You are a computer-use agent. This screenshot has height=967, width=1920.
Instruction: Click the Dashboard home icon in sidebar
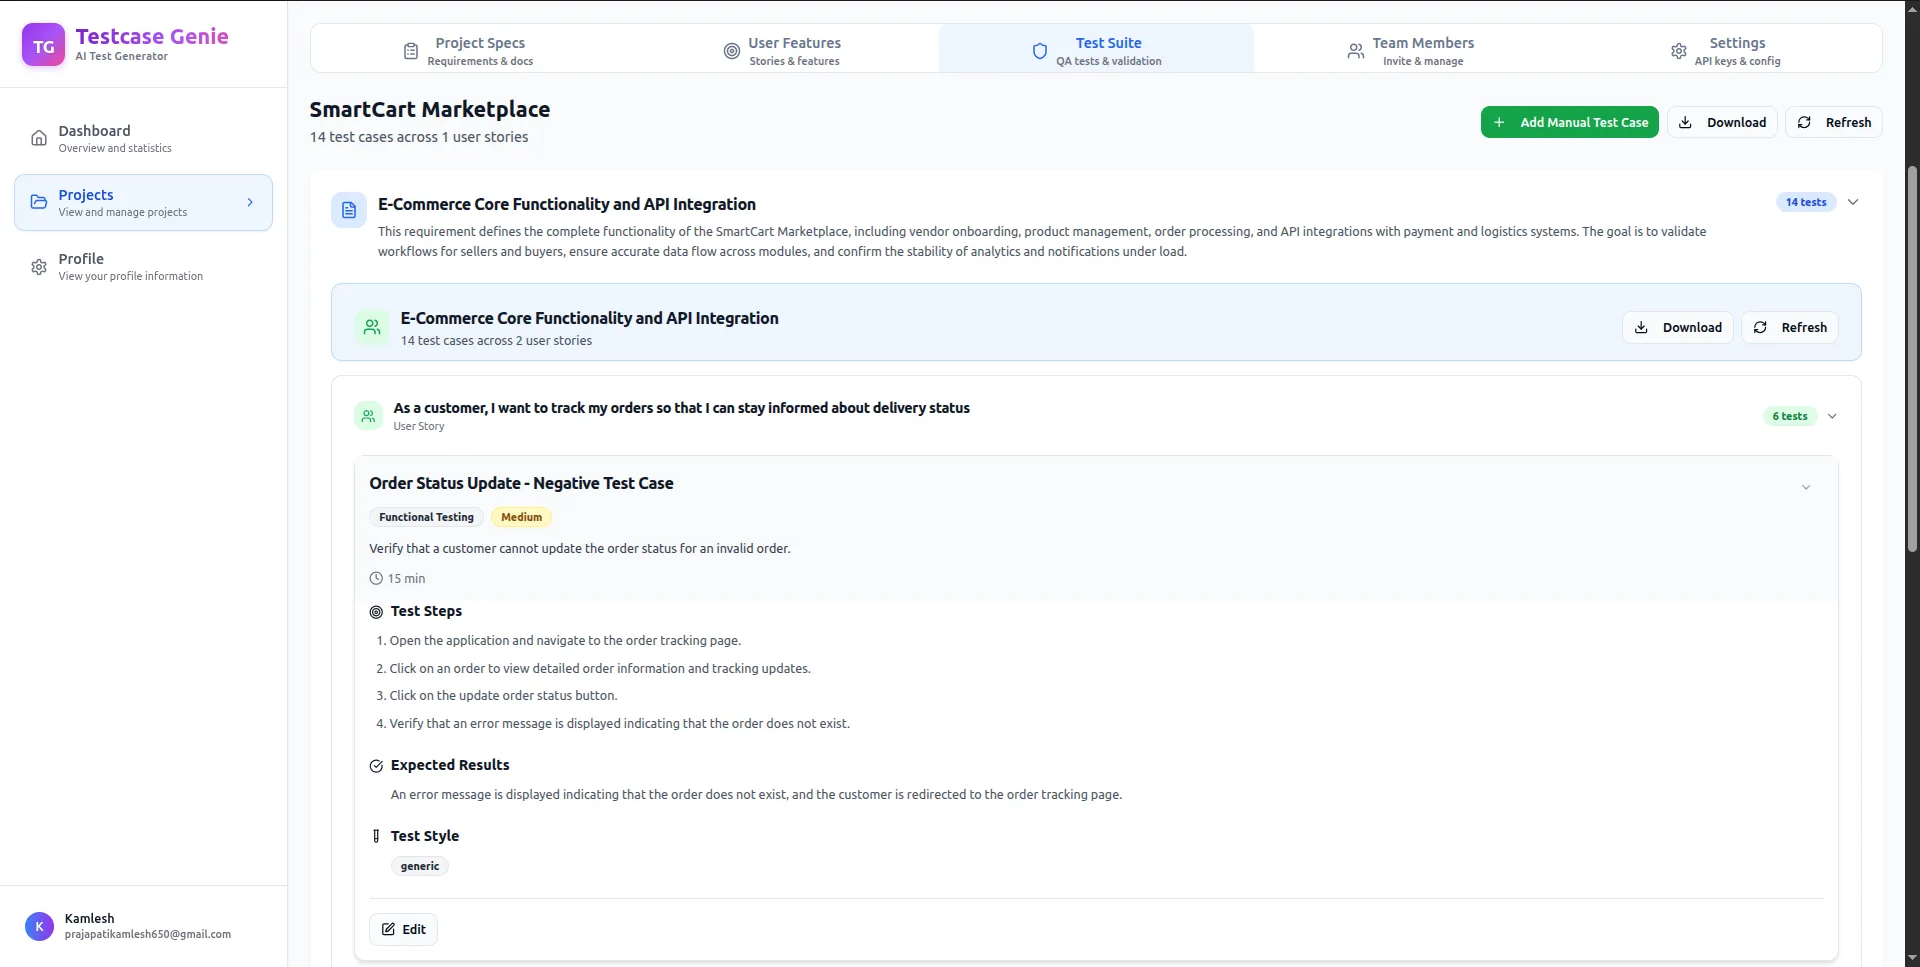[x=39, y=138]
